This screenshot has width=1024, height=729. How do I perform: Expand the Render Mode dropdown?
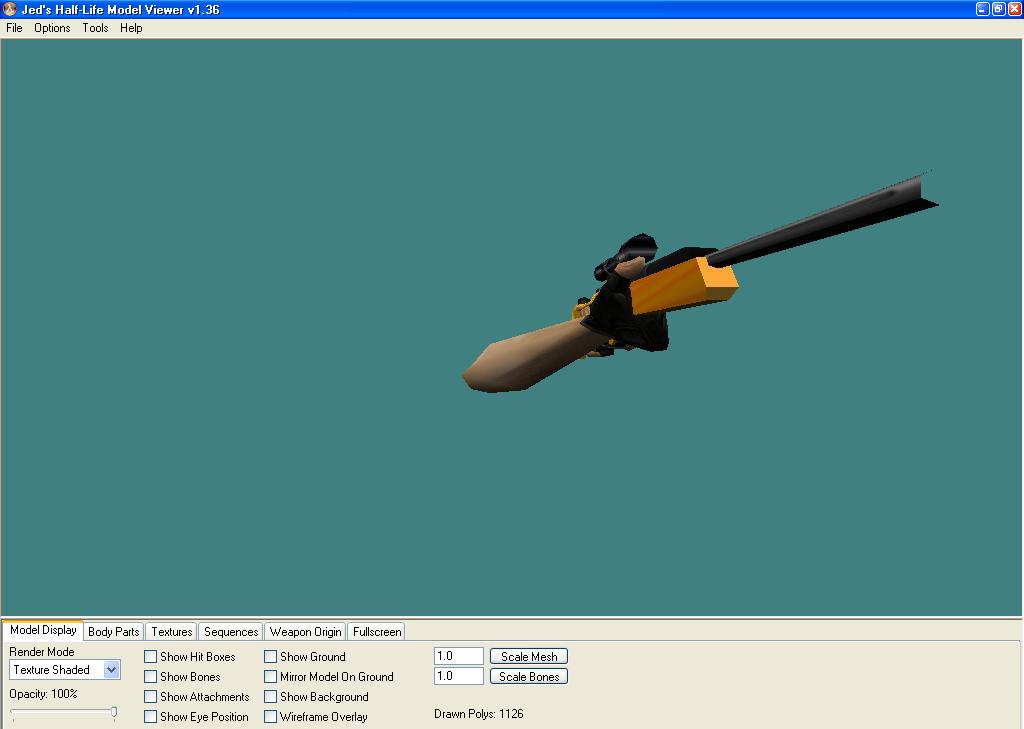[x=112, y=670]
